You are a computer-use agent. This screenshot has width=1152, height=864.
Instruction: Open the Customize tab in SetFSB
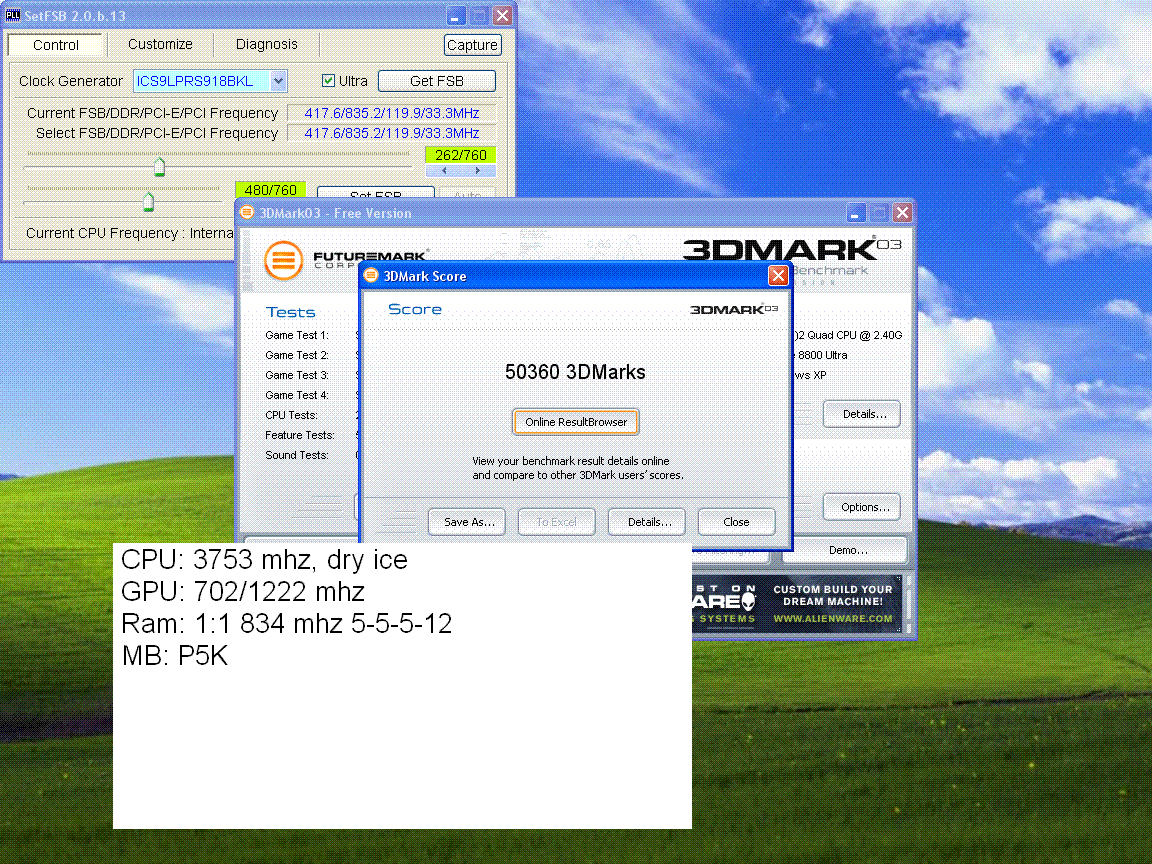(x=160, y=44)
